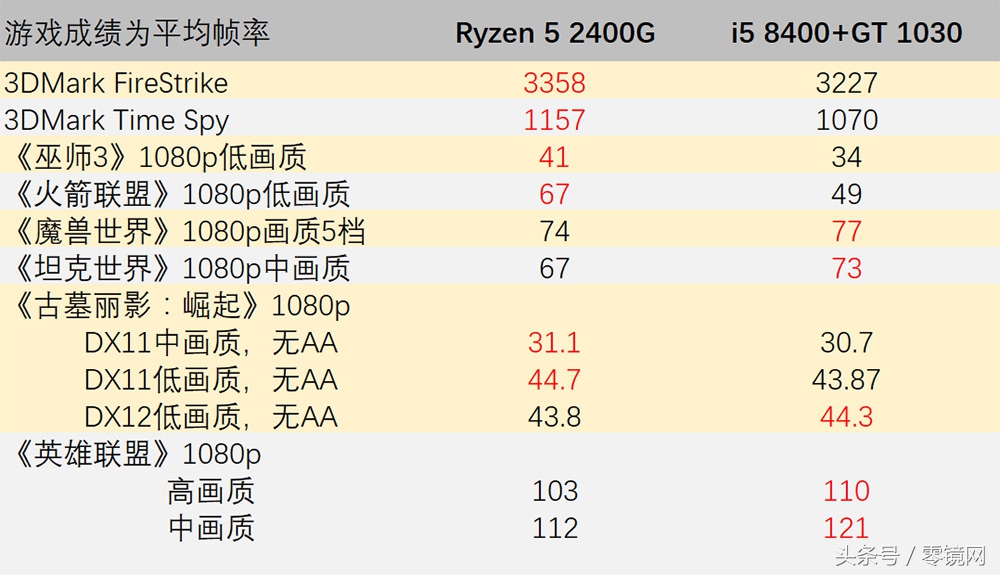Select the '《古墓丽影：崛起》1080p' heading
1000x575 pixels.
pos(182,306)
